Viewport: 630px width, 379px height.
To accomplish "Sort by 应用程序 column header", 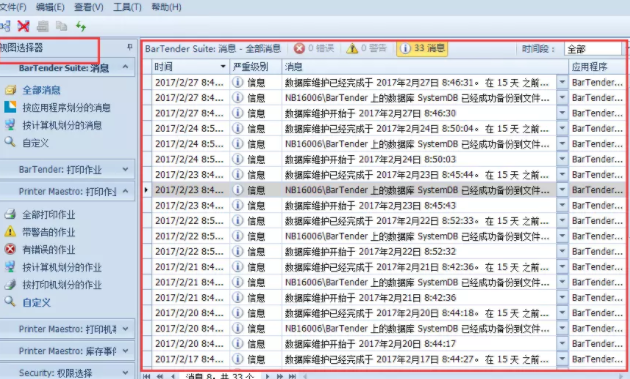I will click(597, 67).
